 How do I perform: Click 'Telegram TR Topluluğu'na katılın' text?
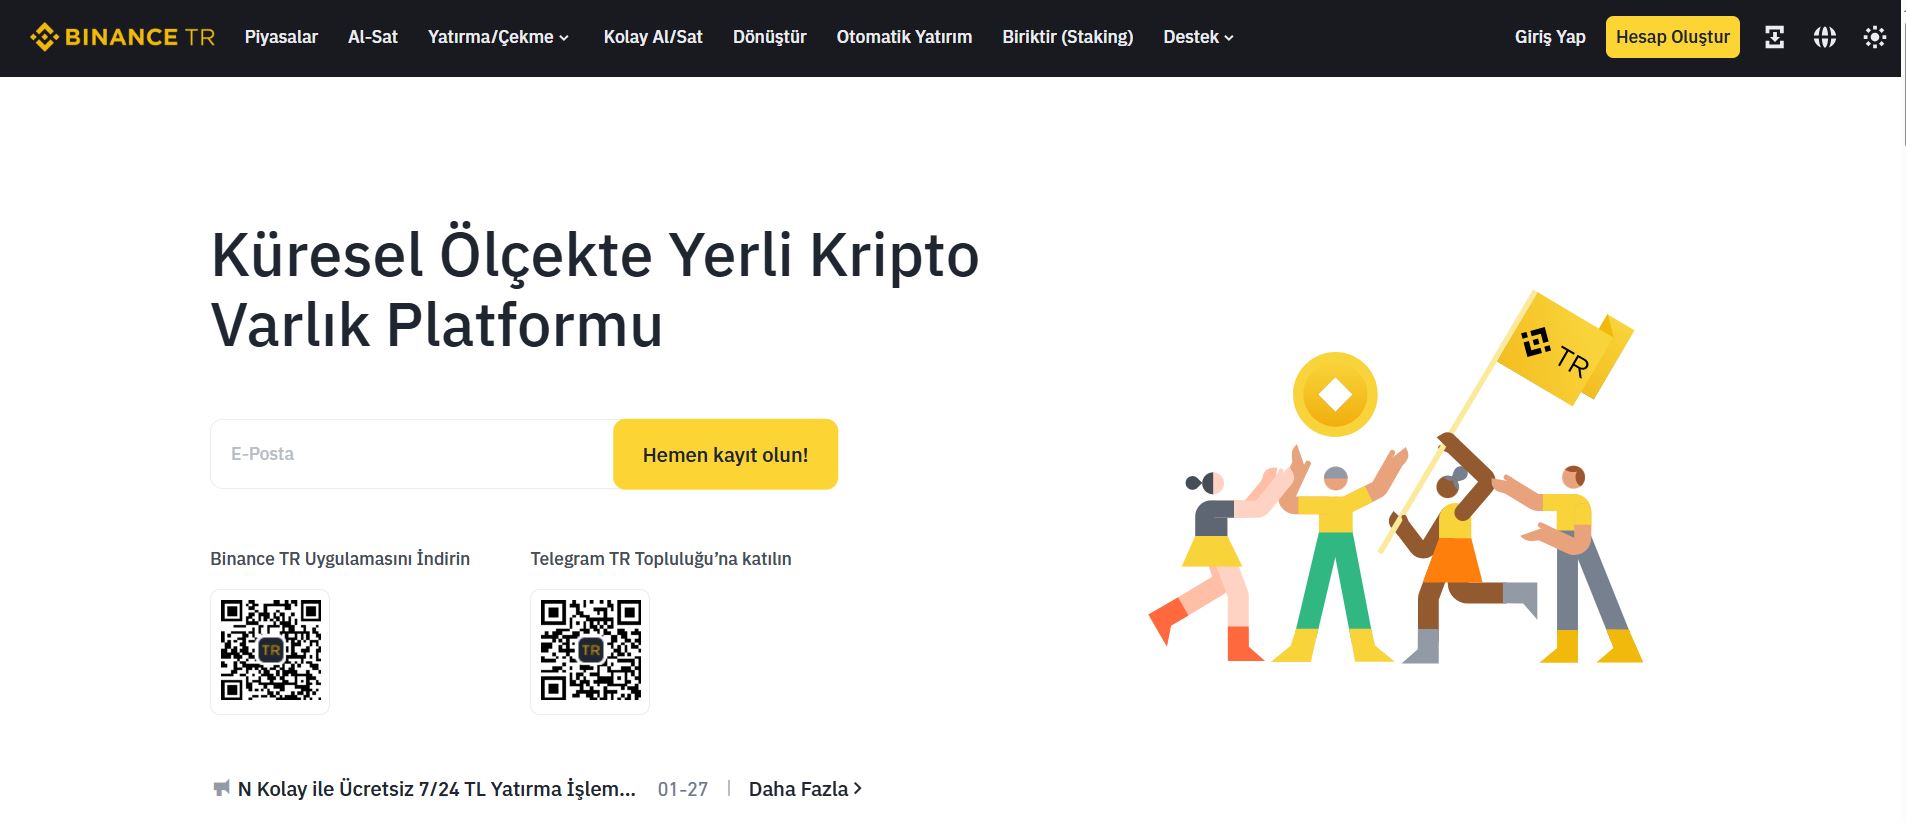coord(661,559)
